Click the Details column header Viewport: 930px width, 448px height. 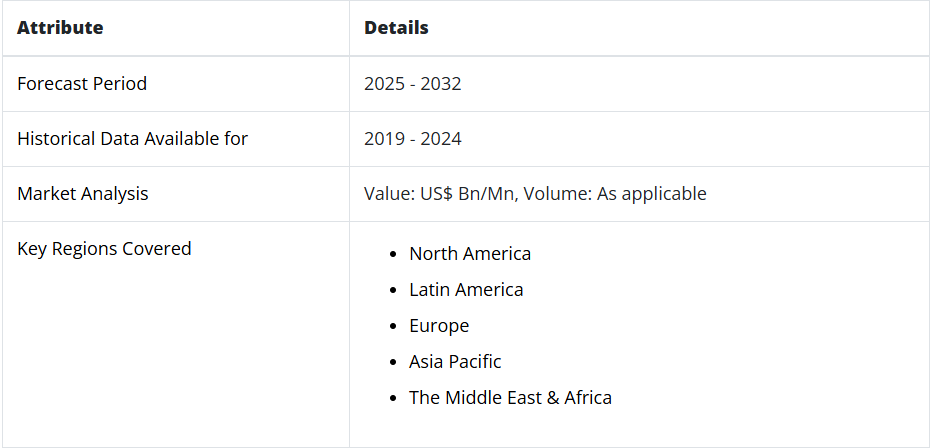(x=396, y=28)
